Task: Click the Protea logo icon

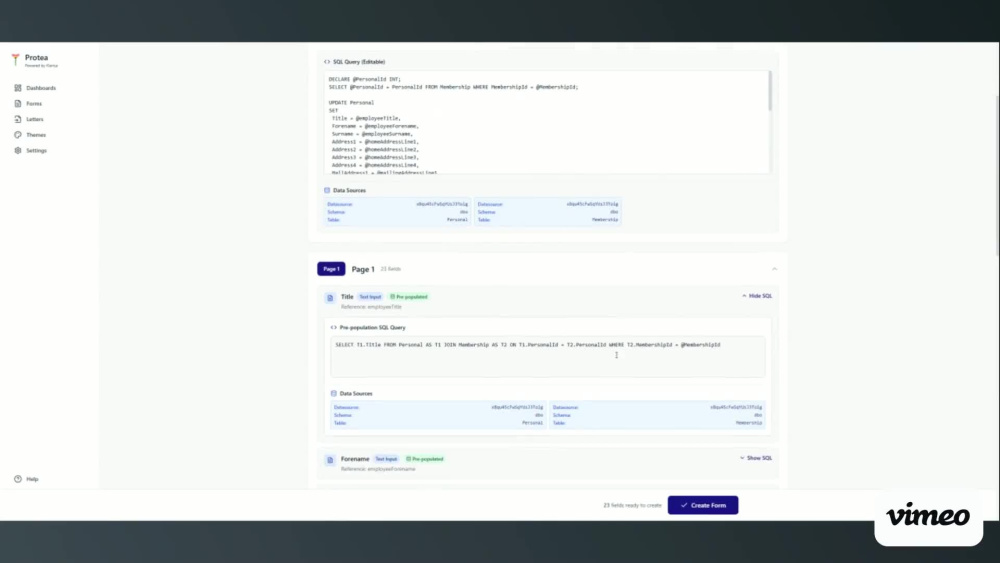Action: pos(15,59)
